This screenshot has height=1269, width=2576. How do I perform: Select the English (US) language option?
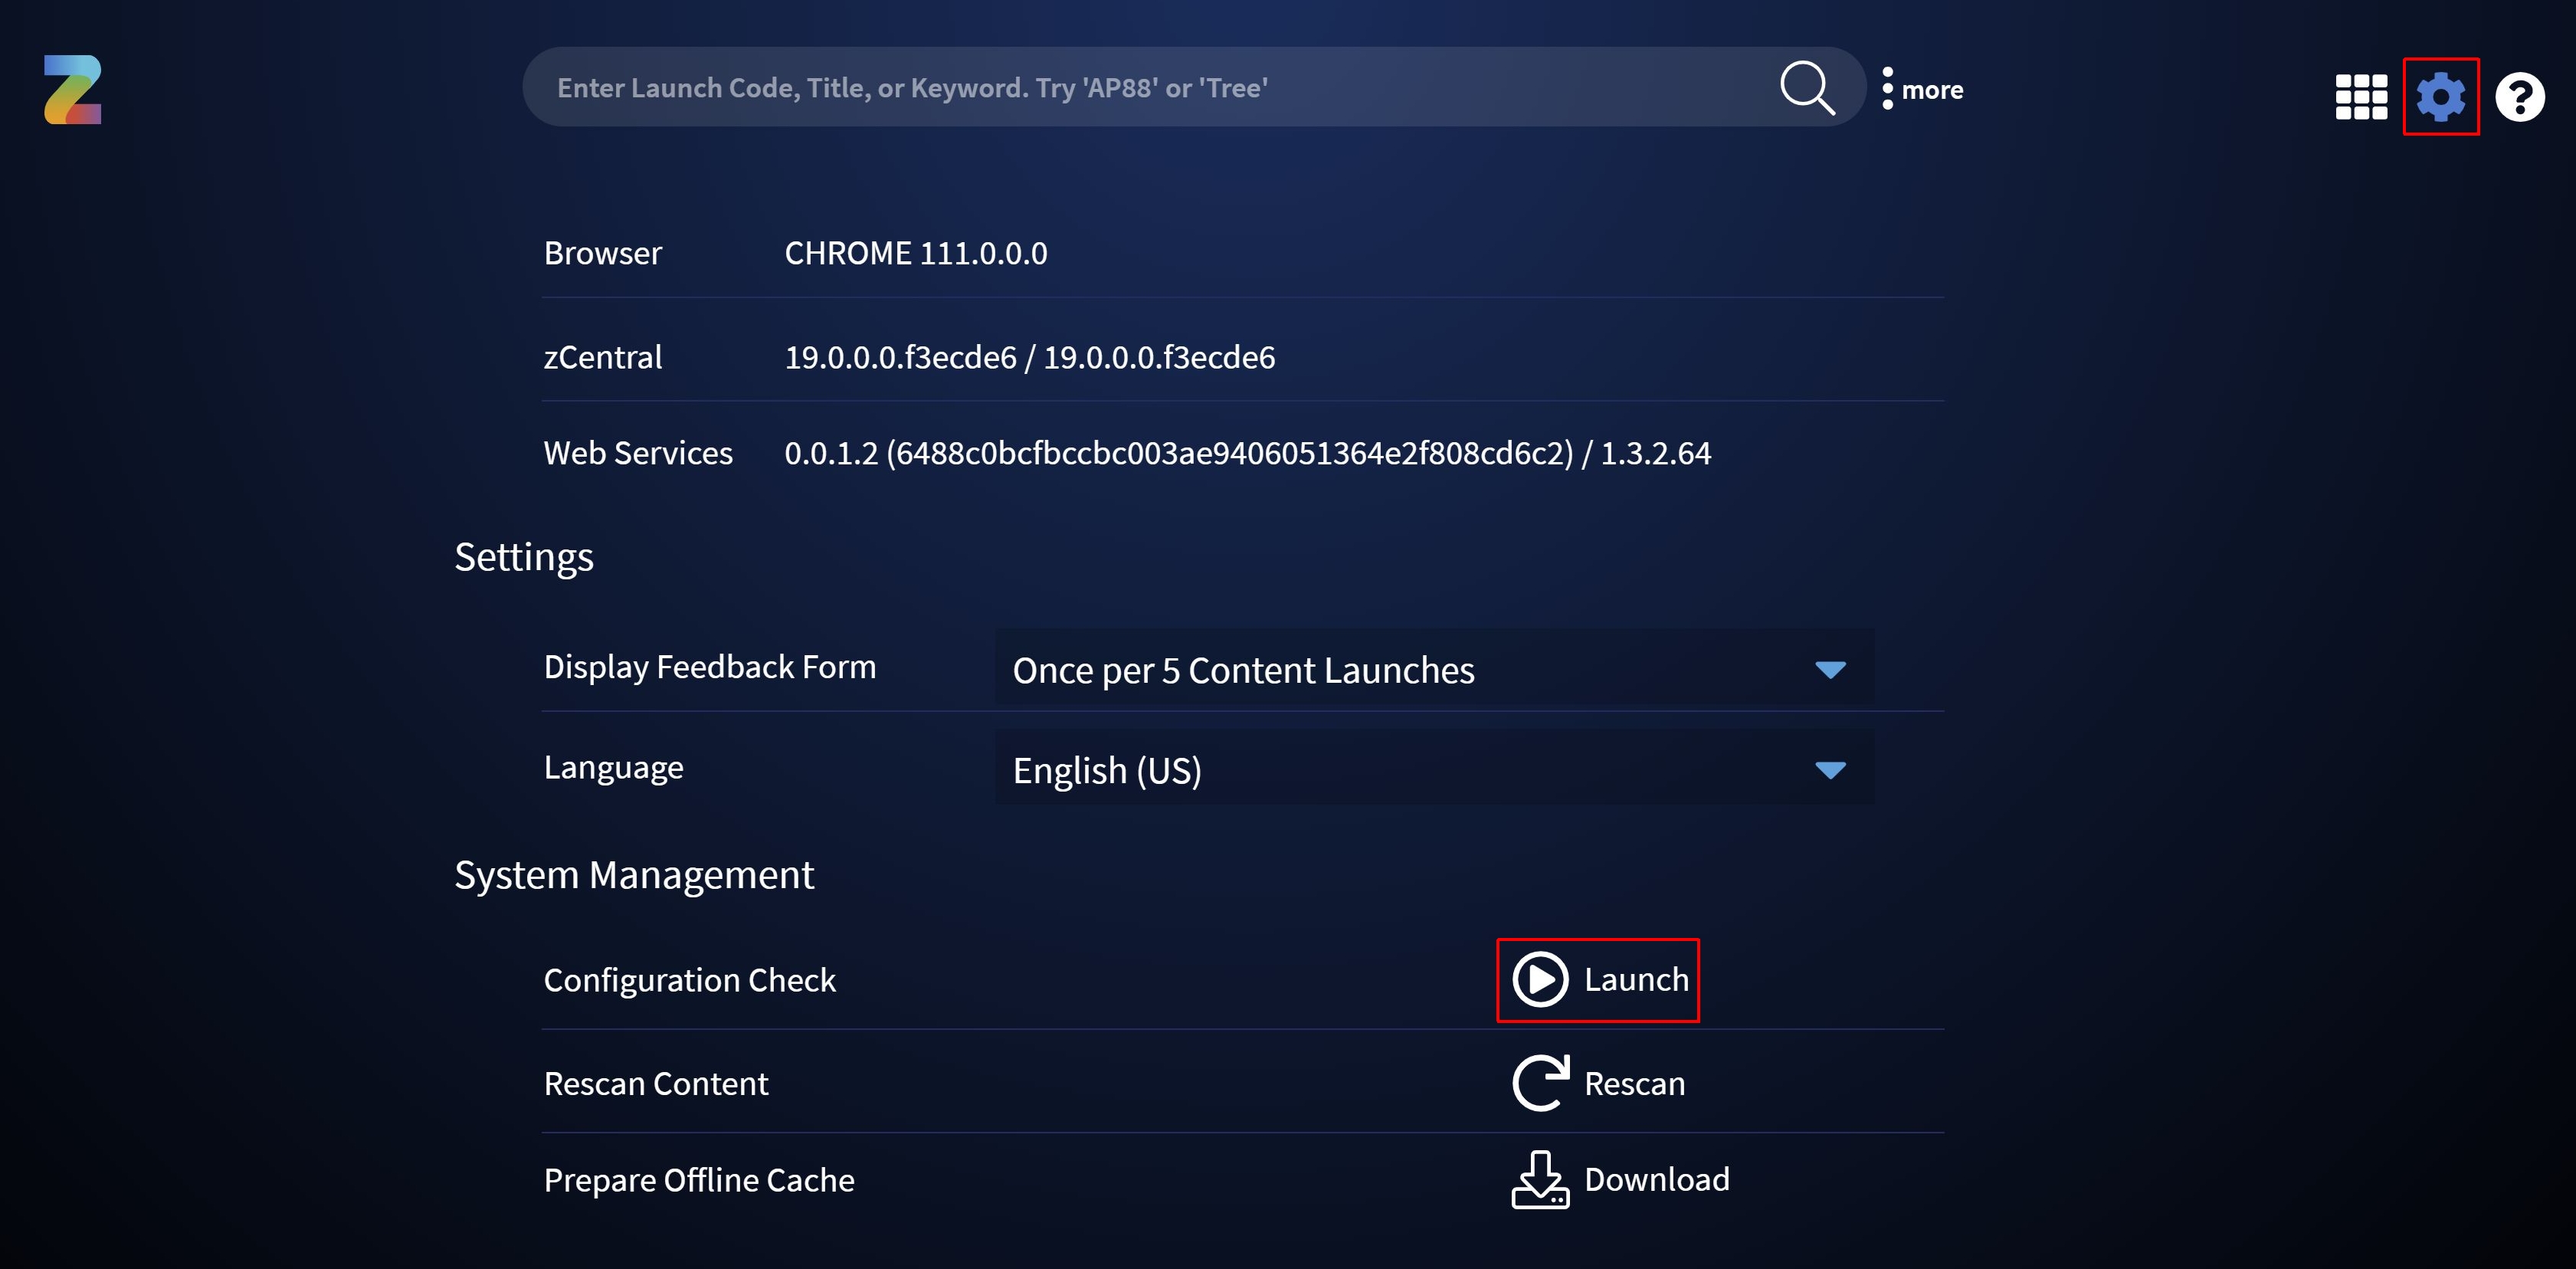click(x=1106, y=770)
